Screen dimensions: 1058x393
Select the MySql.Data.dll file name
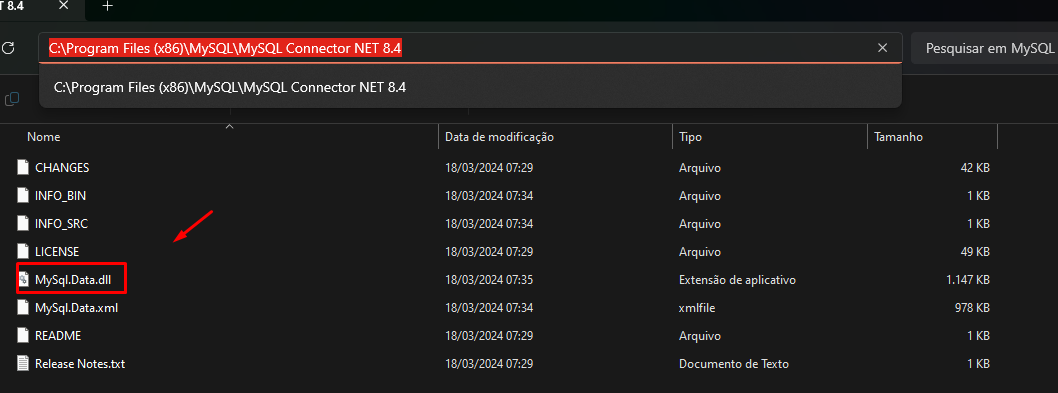[x=72, y=280]
